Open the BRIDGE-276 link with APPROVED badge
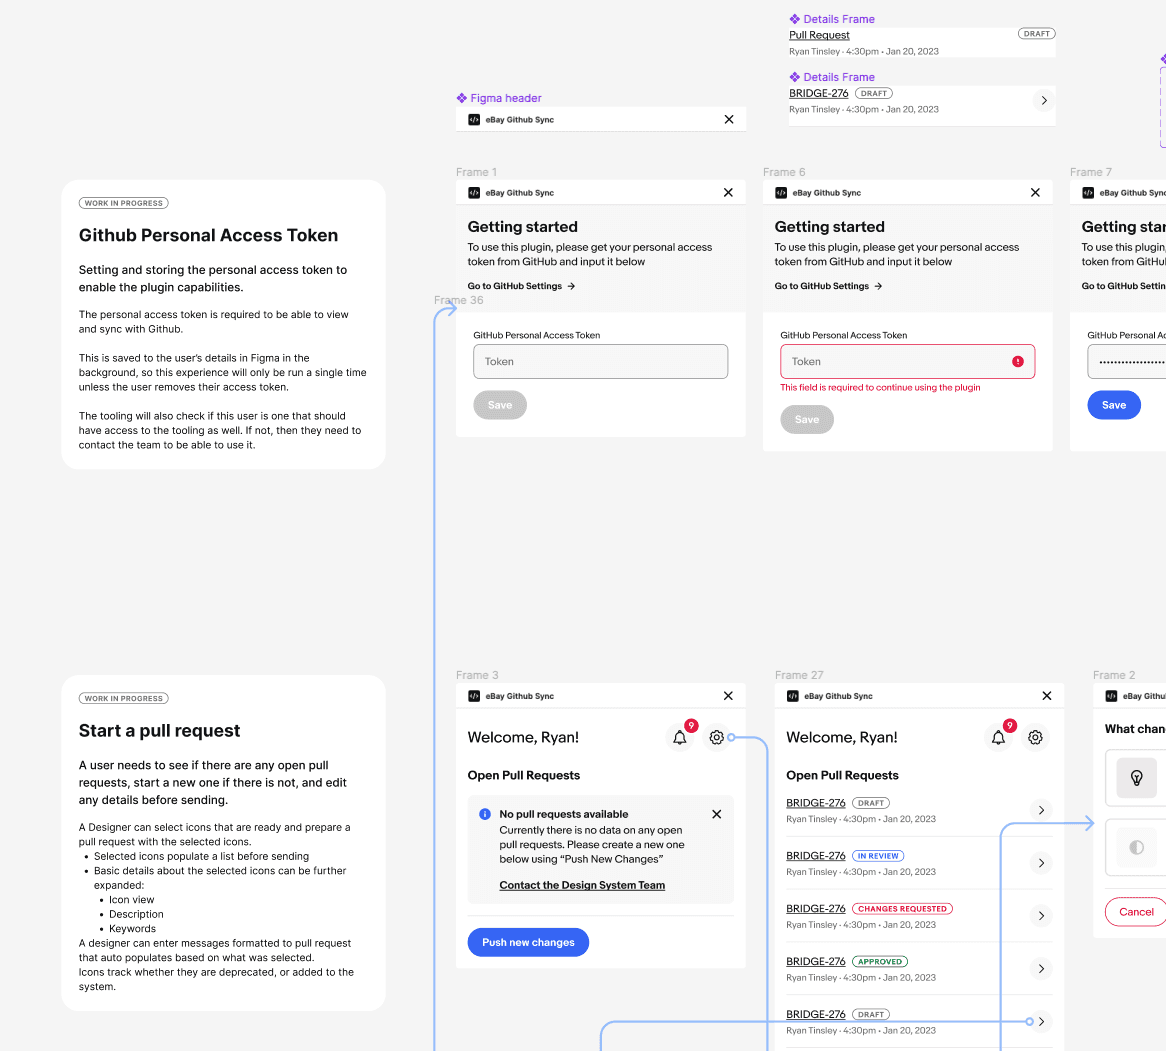The height and width of the screenshot is (1051, 1166). tap(816, 961)
